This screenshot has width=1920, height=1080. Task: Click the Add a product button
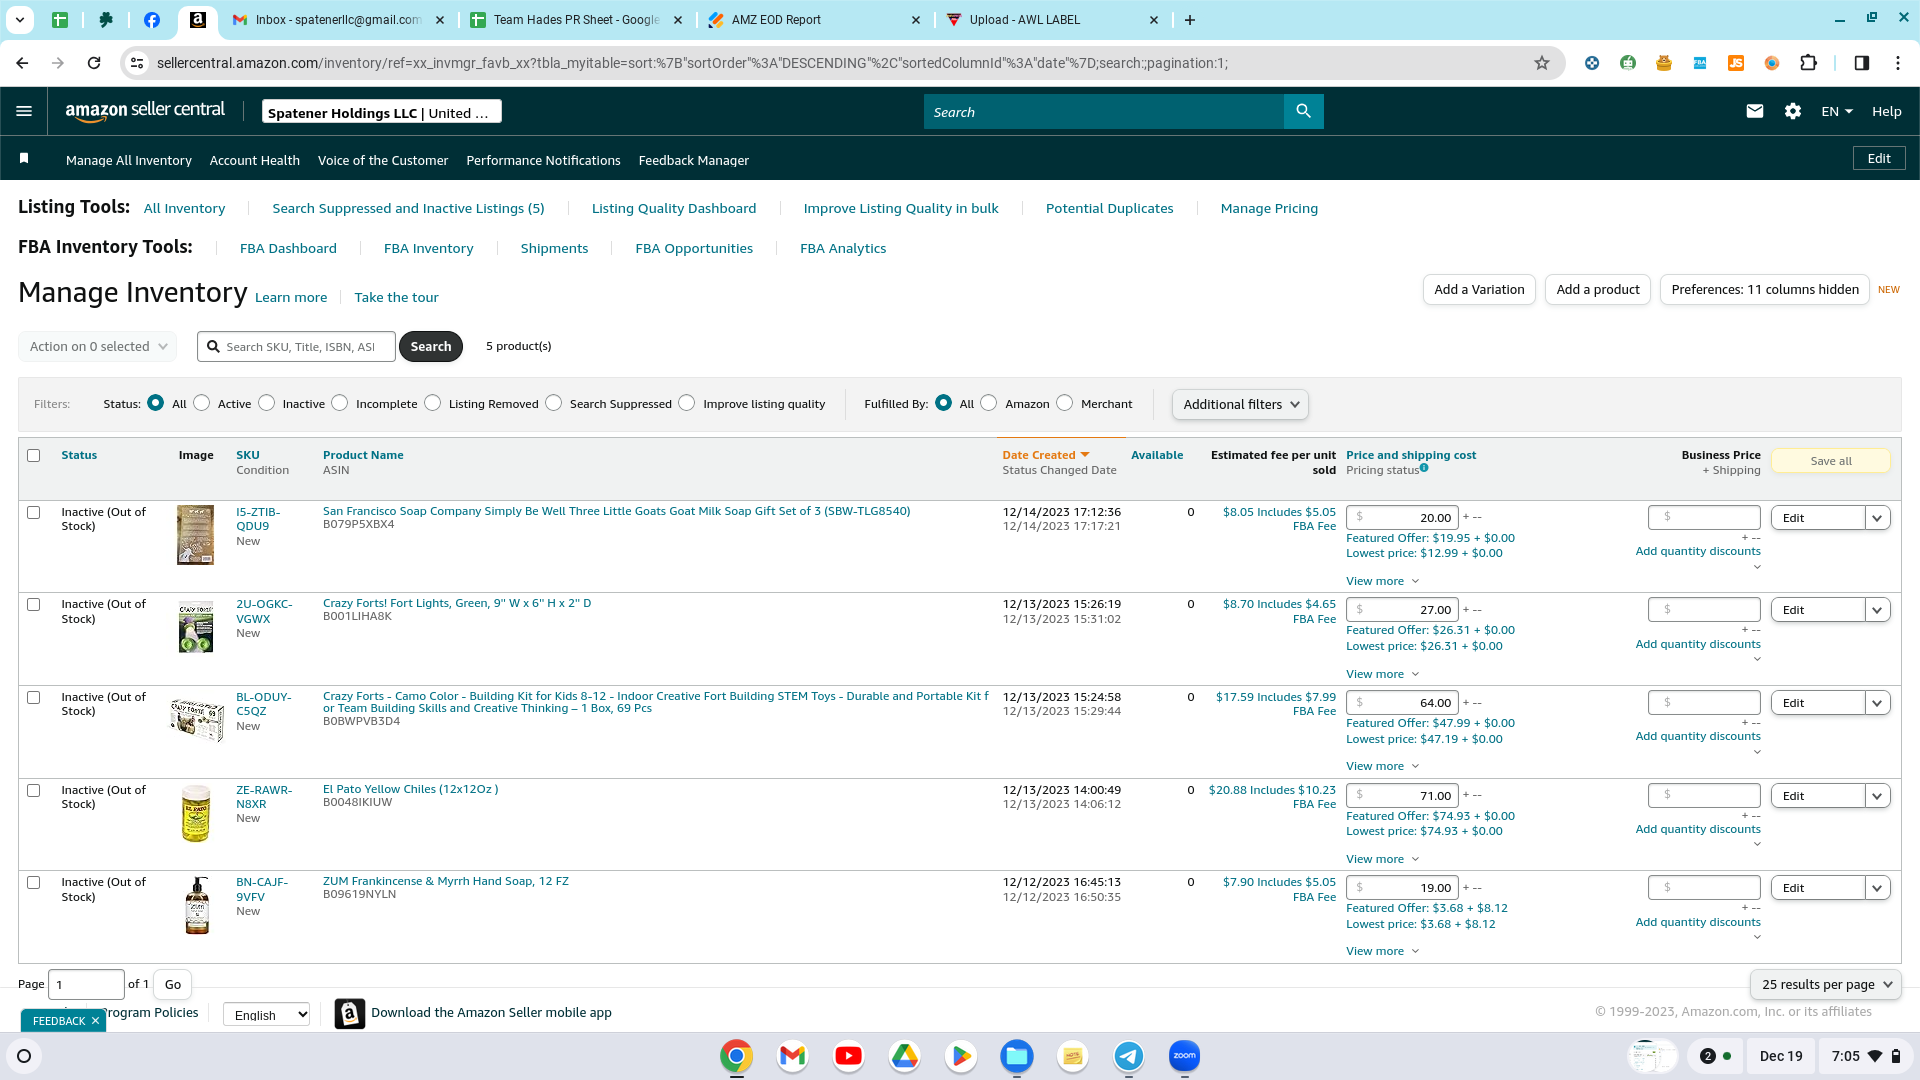1598,290
